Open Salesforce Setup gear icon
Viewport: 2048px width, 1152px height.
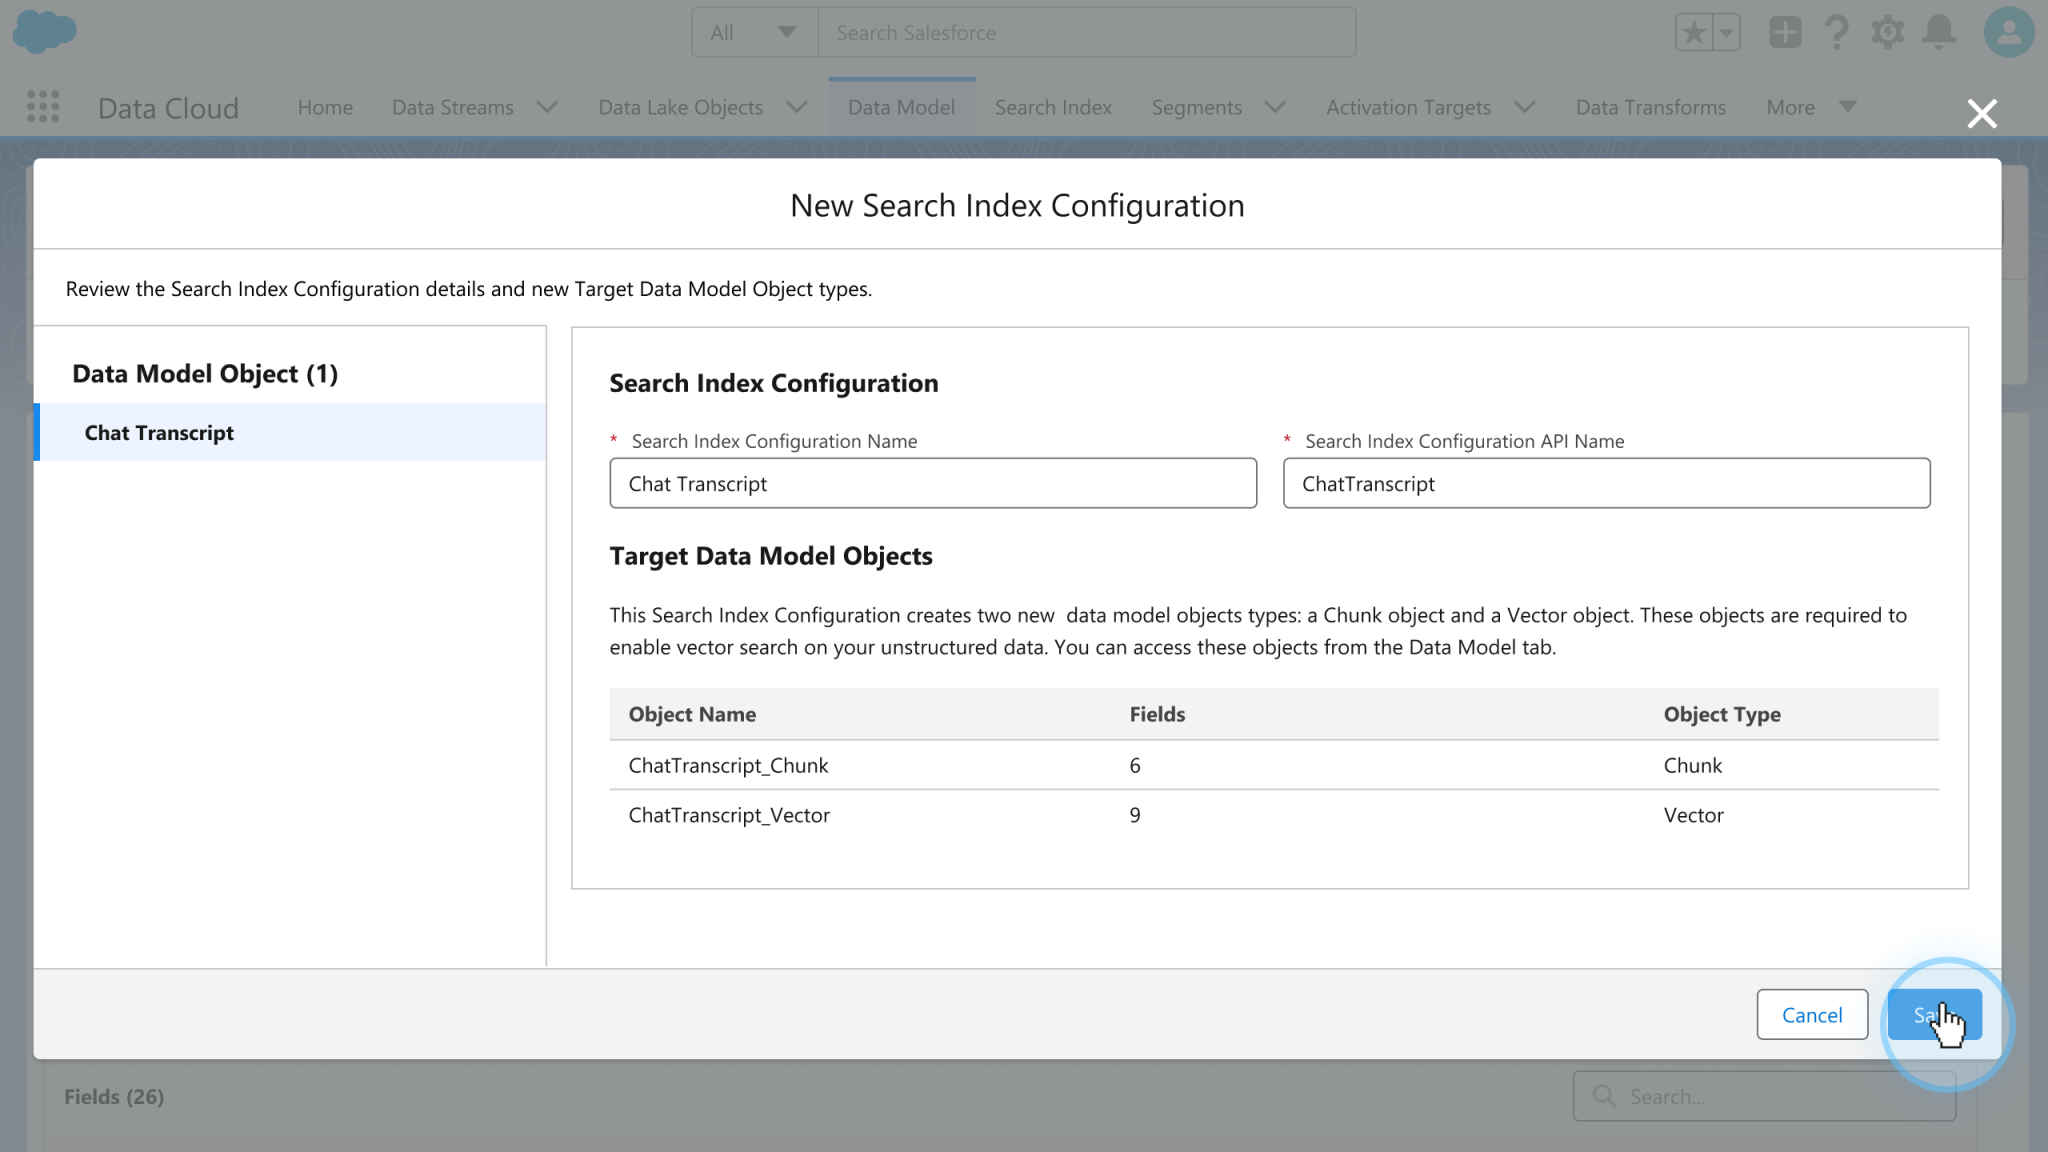point(1888,32)
